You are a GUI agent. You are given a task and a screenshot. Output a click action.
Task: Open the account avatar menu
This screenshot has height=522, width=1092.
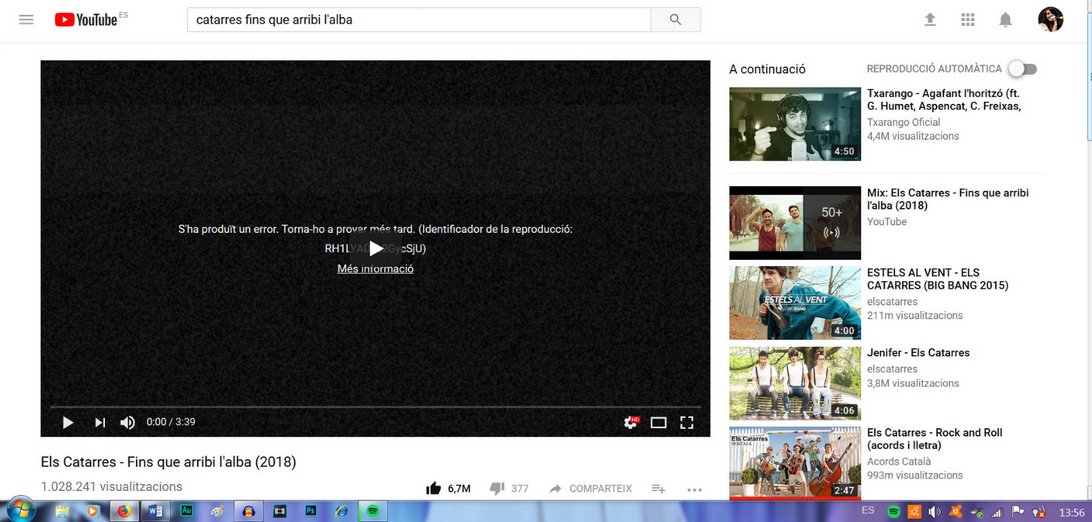click(x=1050, y=19)
